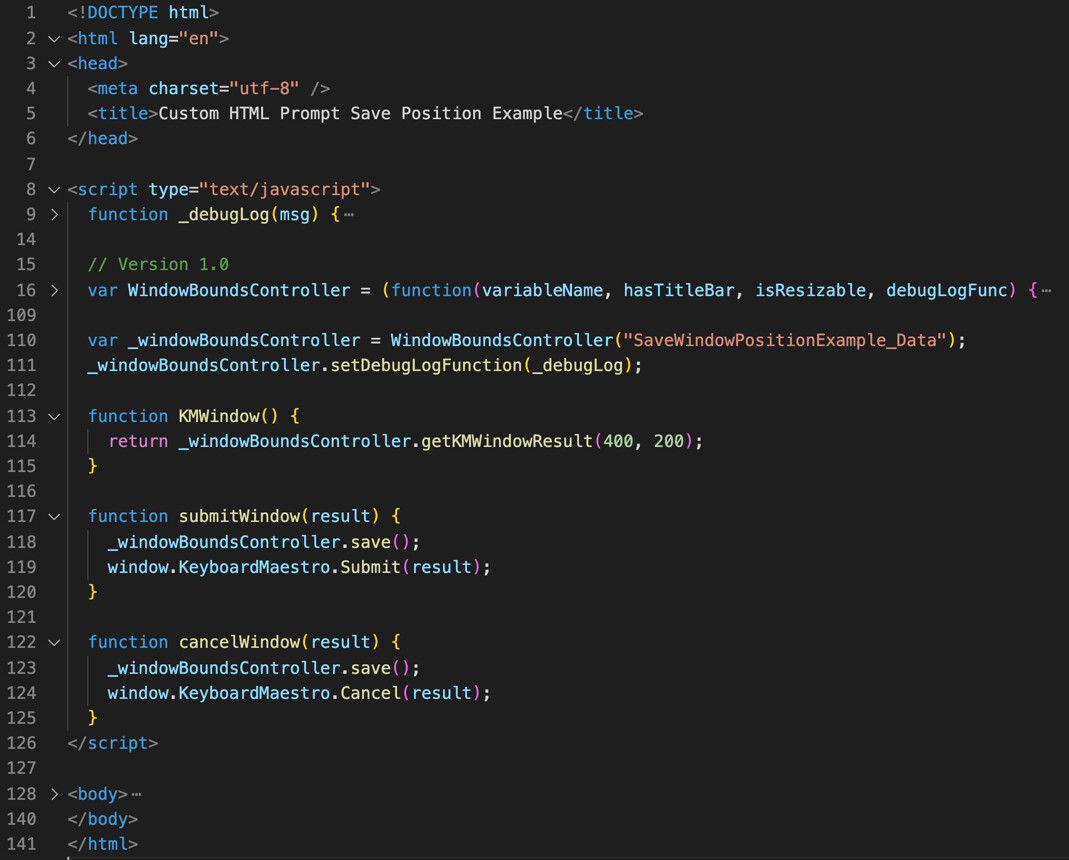
Task: Click line number 1 in gutter
Action: (31, 13)
